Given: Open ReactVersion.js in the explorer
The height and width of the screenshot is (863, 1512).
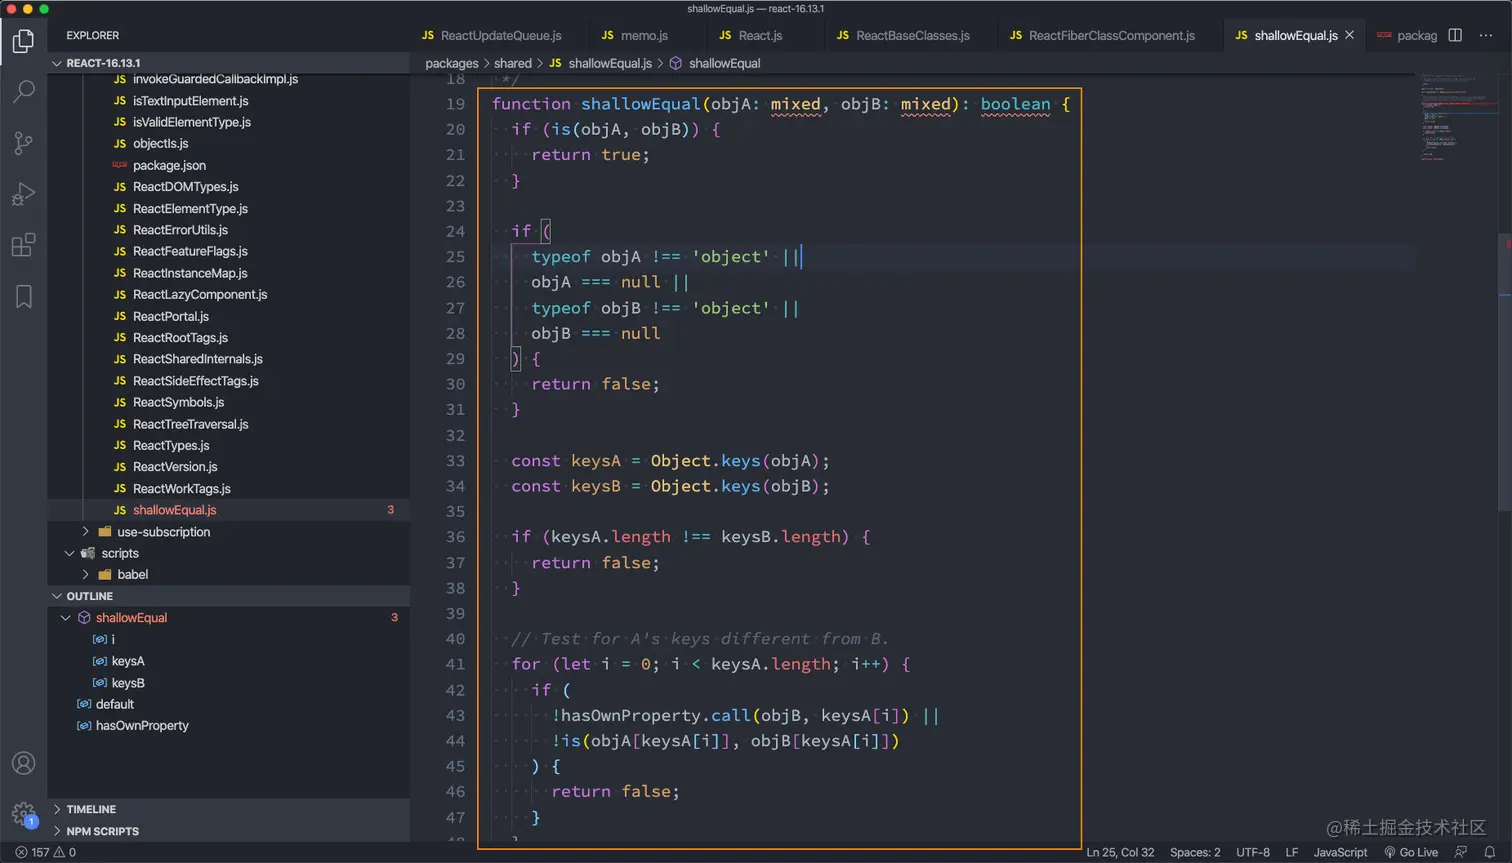Looking at the screenshot, I should [175, 467].
